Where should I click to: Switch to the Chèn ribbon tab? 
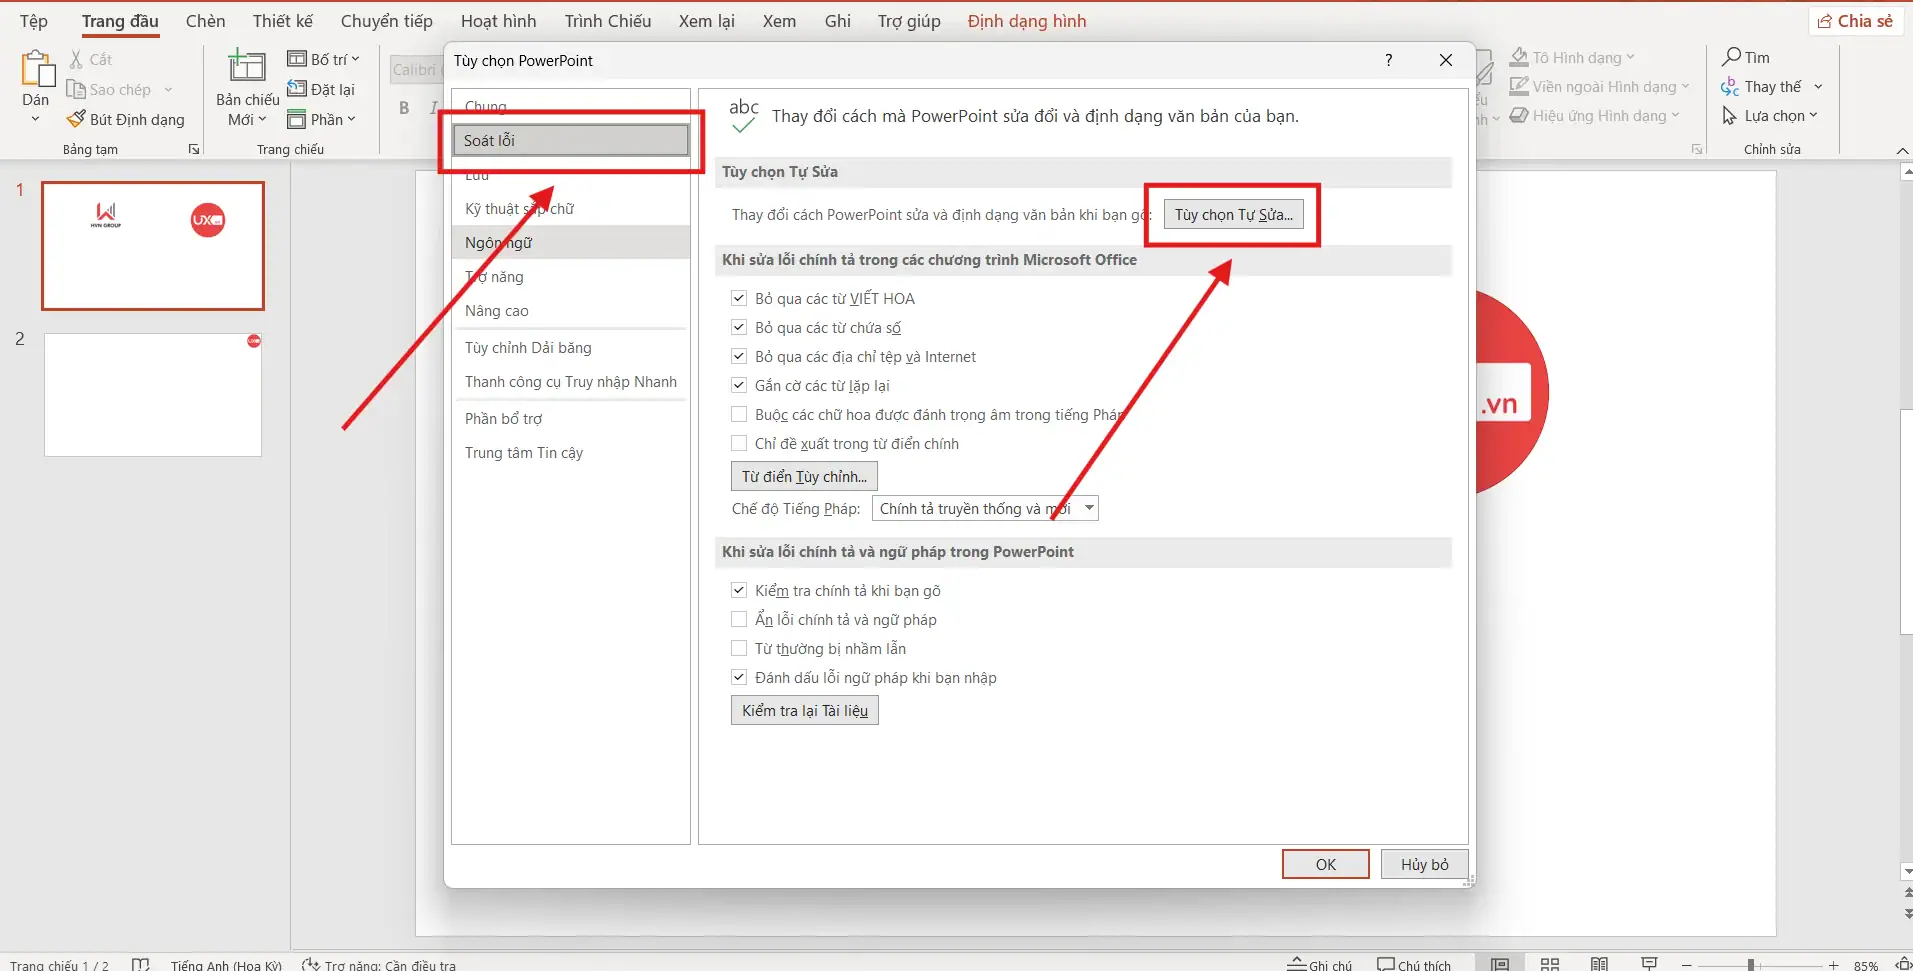[x=206, y=21]
